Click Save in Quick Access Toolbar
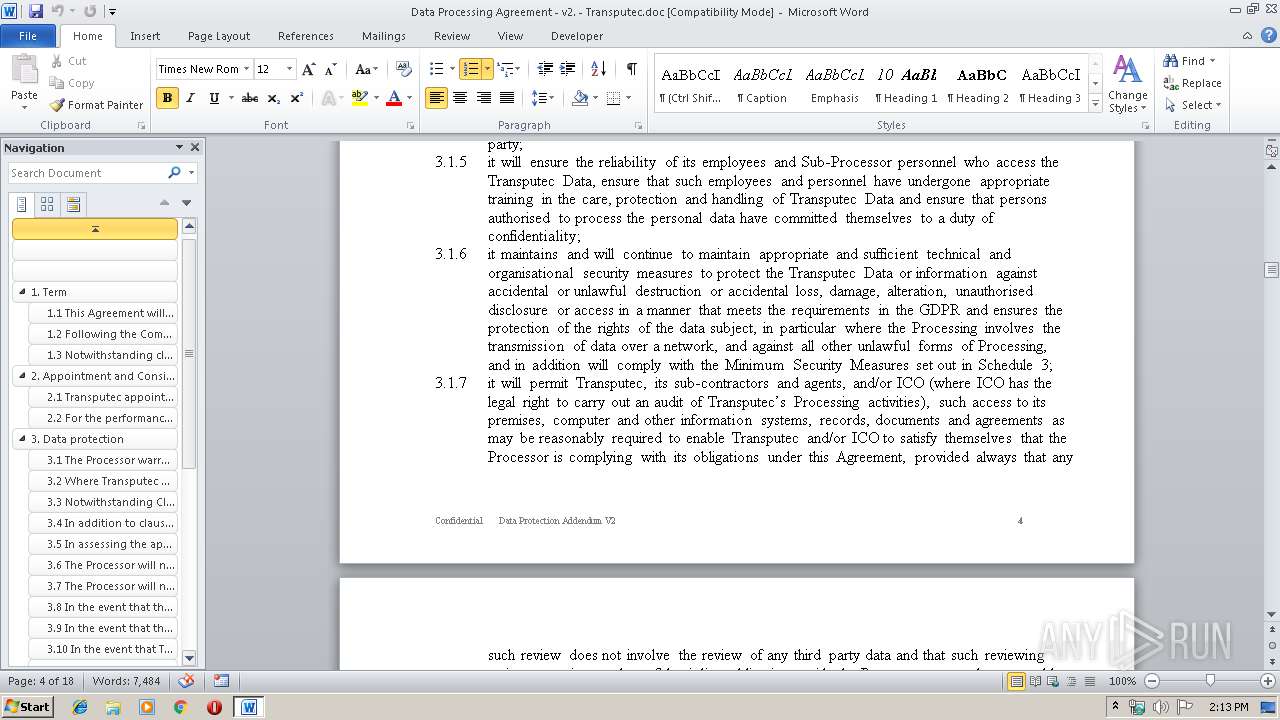Image resolution: width=1280 pixels, height=720 pixels. pyautogui.click(x=36, y=11)
